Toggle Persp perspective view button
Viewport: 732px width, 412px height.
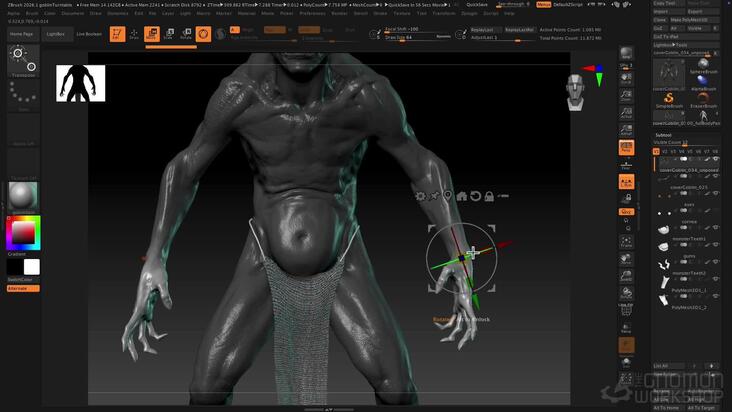click(x=626, y=148)
